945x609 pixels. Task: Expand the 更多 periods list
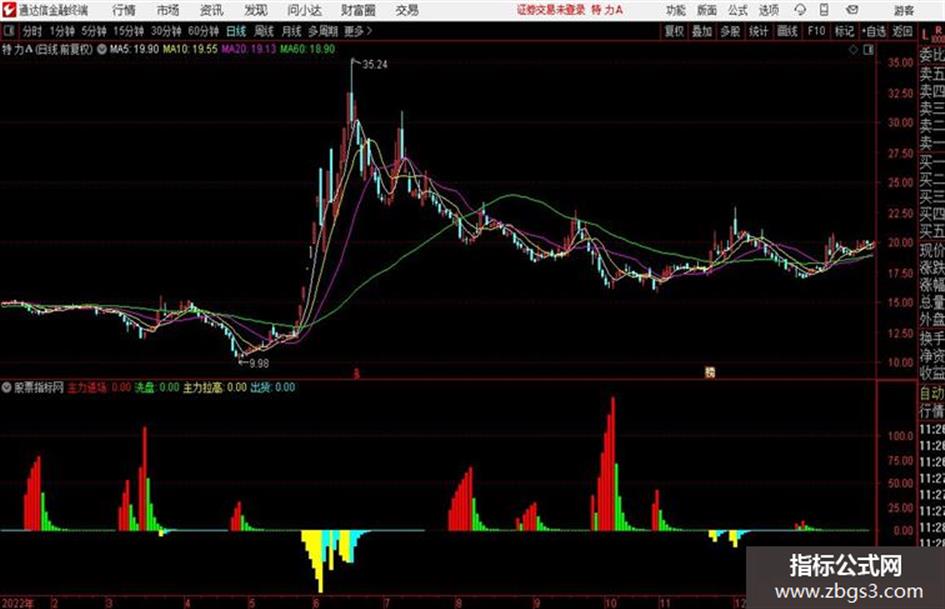pos(358,31)
